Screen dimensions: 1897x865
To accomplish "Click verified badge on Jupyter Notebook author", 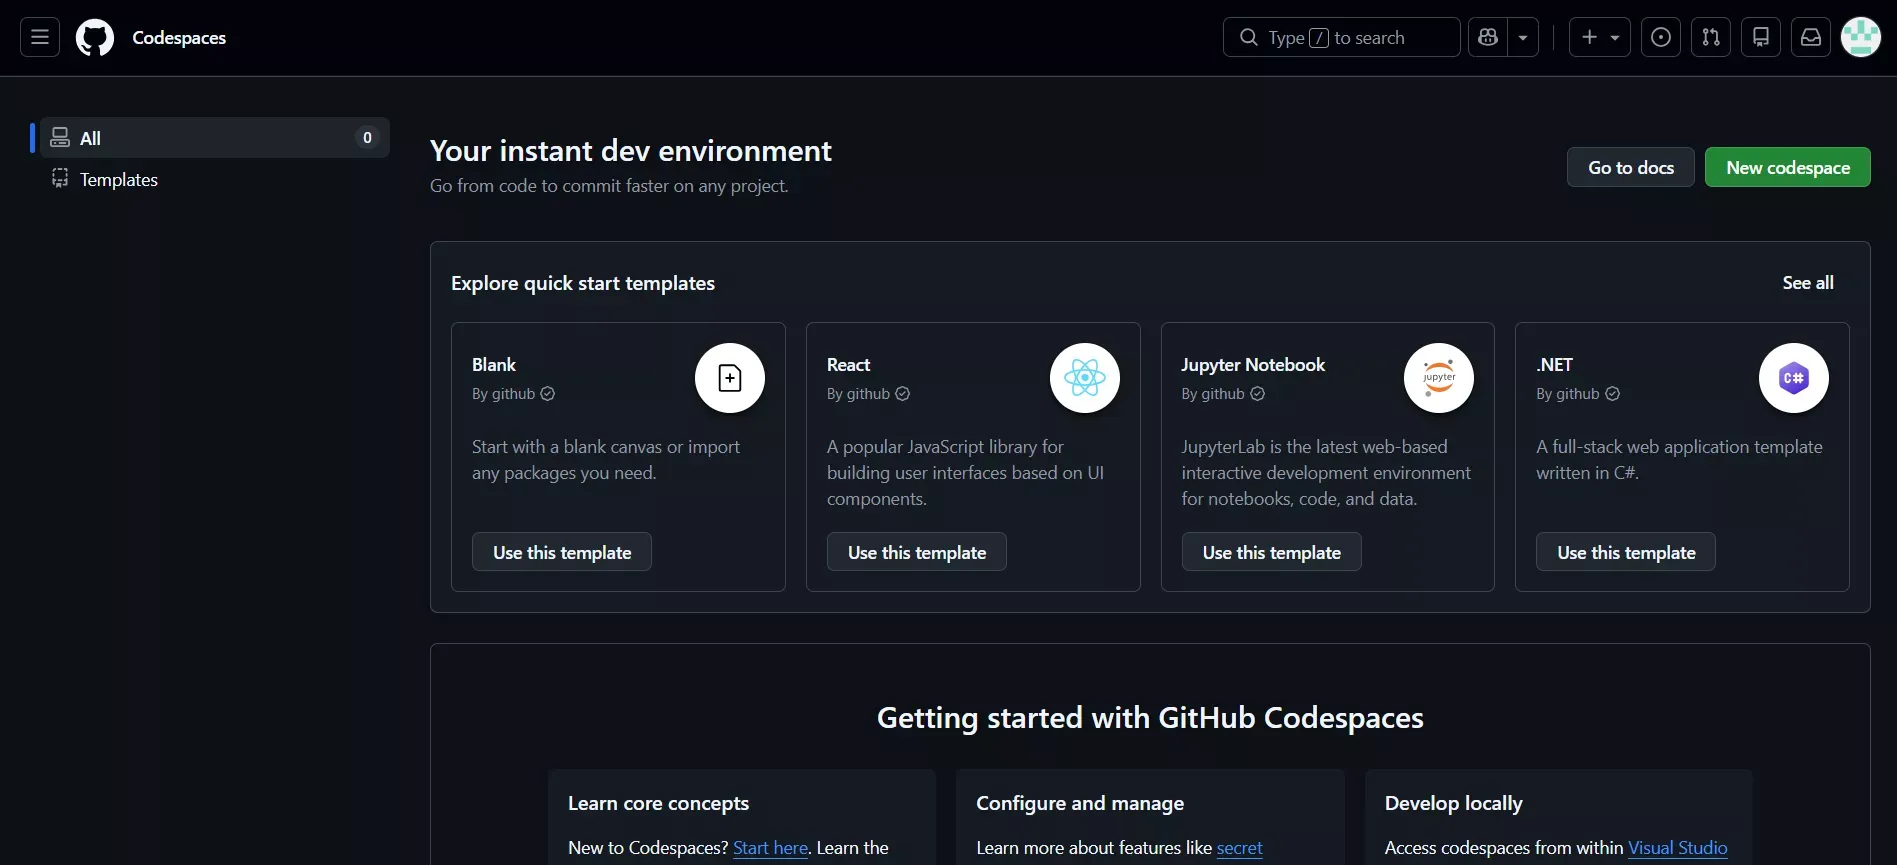I will 1258,394.
